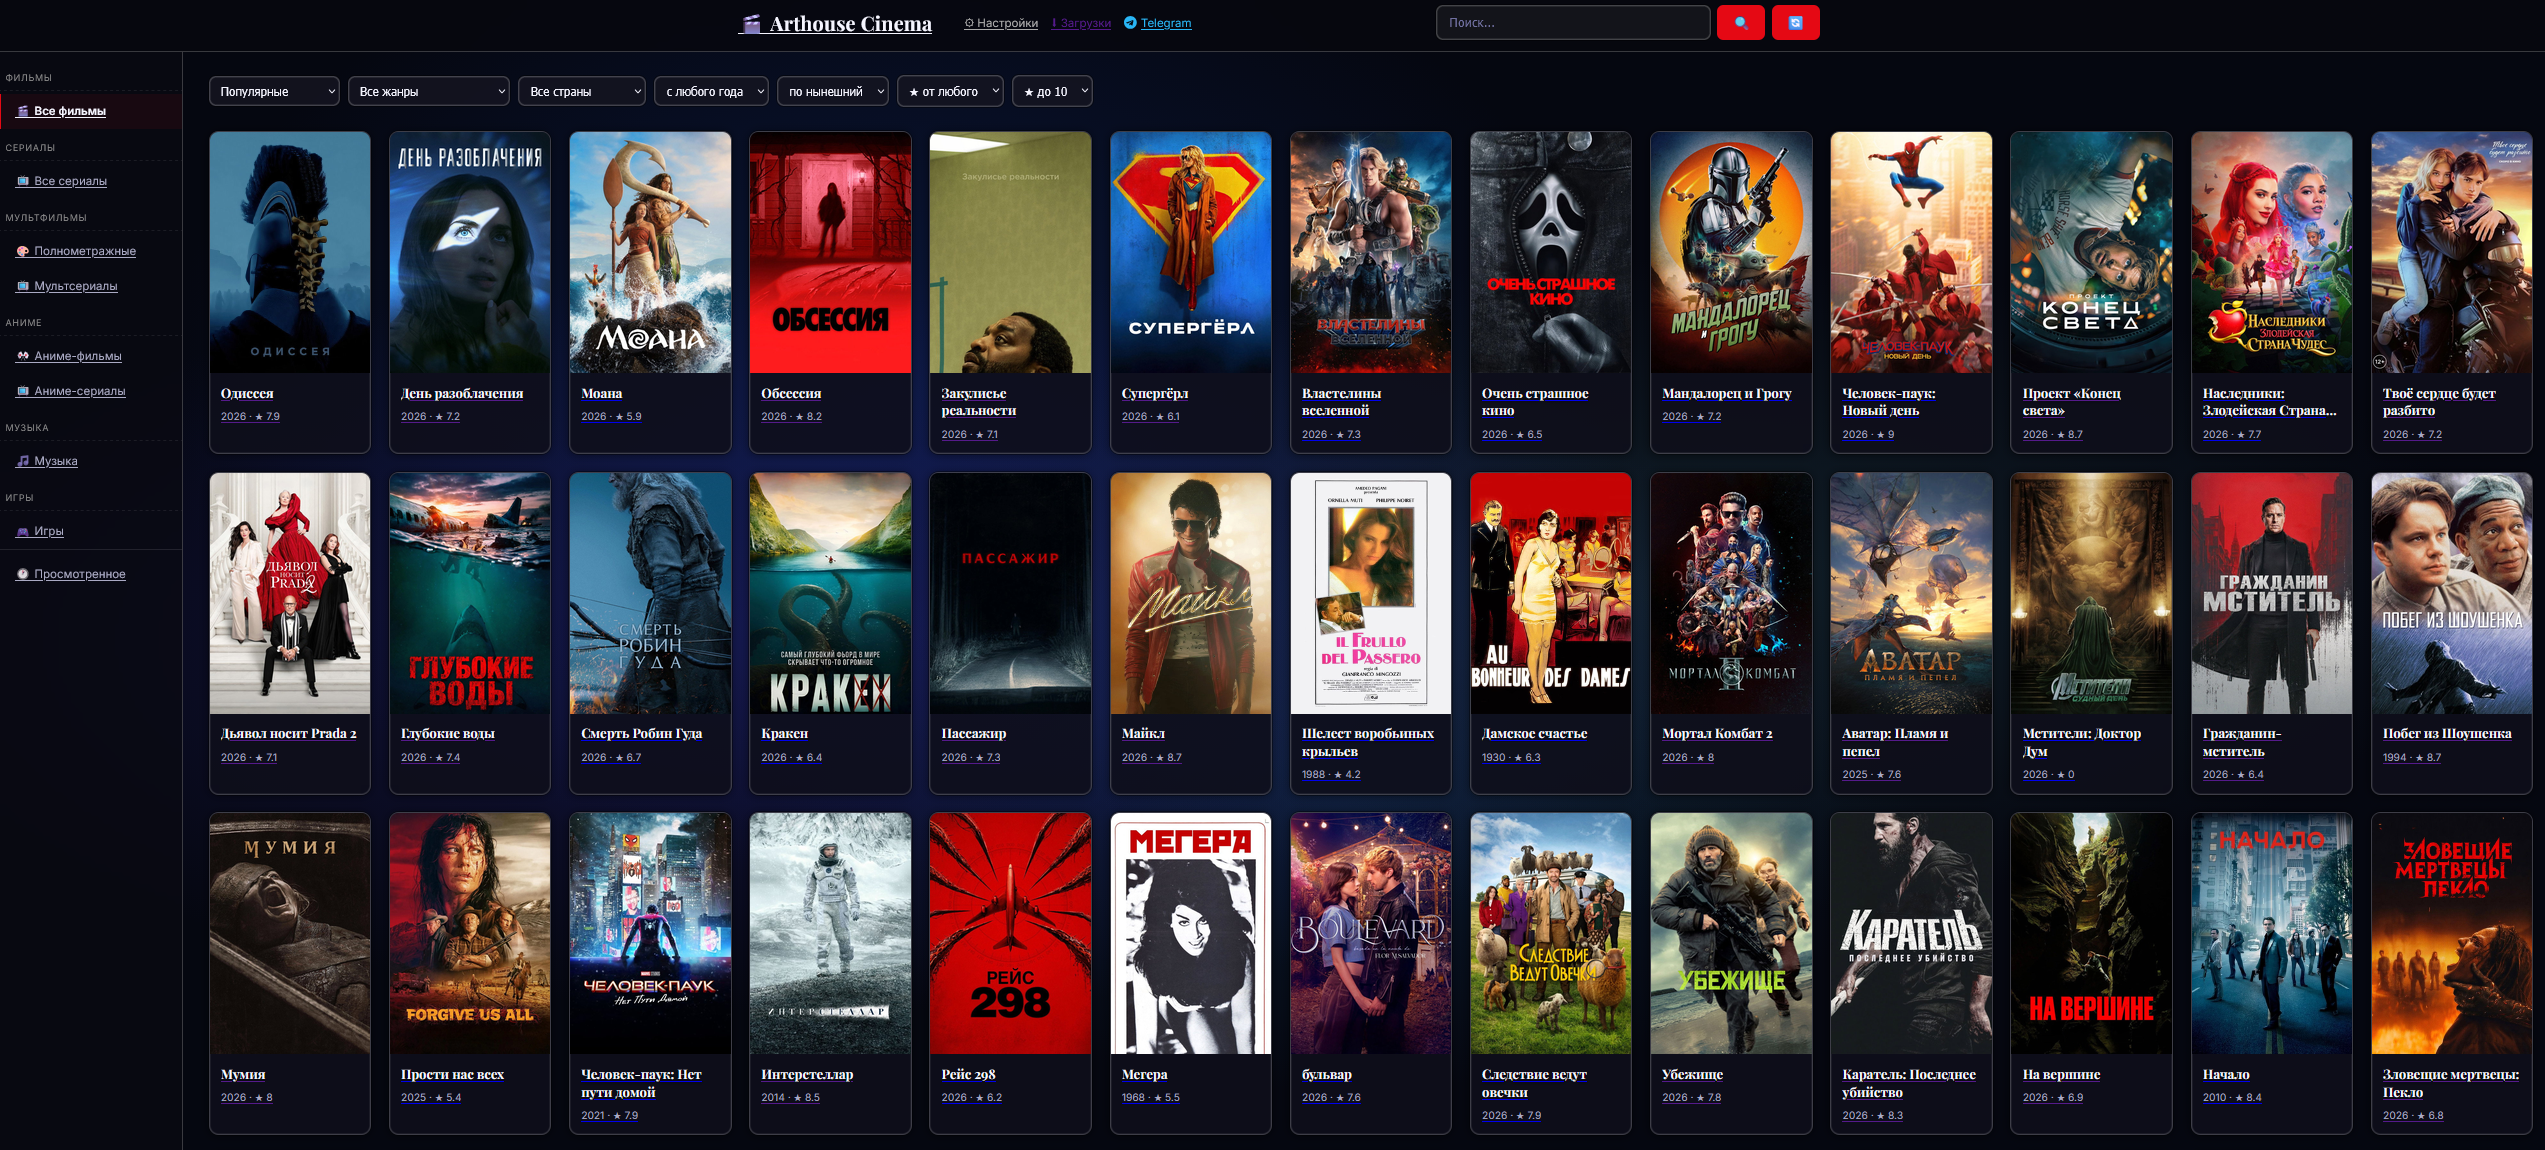Screen dimensions: 2545x1150
Task: Open the Il Frullo del Passero poster
Action: pyautogui.click(x=1371, y=593)
